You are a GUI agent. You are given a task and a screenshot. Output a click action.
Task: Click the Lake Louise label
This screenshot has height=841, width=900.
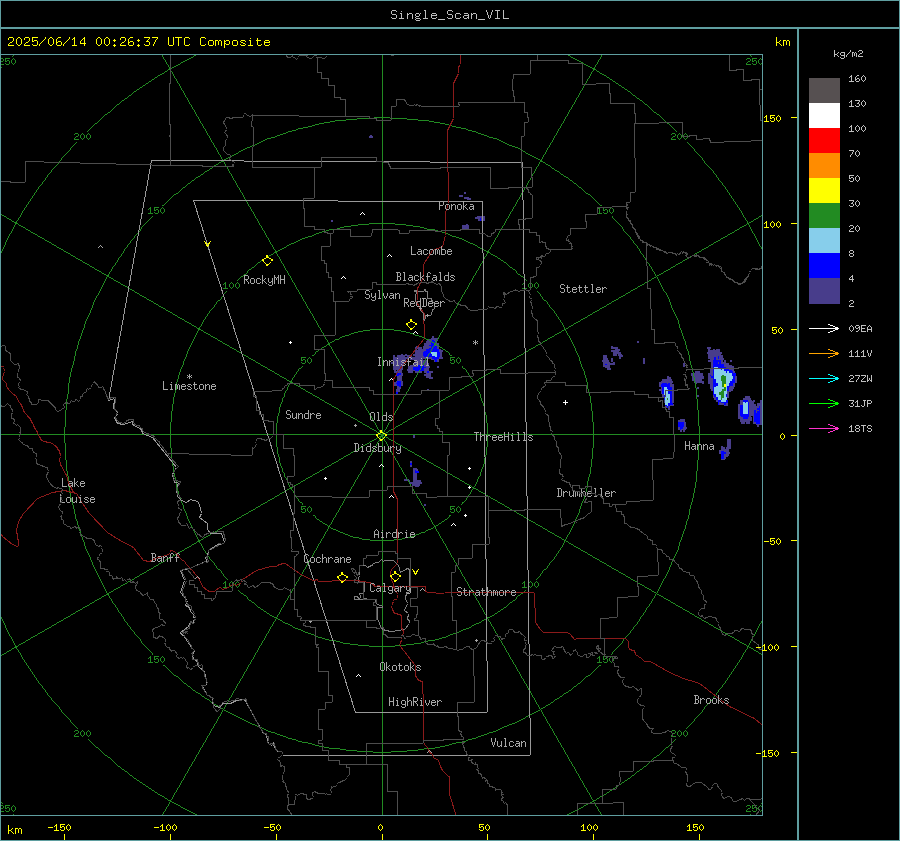click(x=77, y=491)
